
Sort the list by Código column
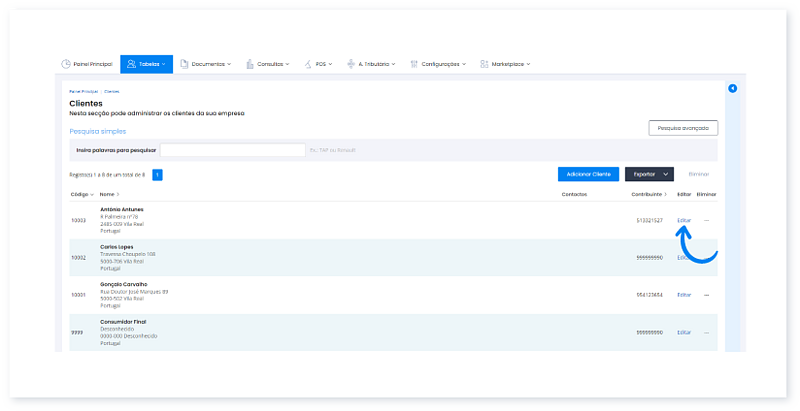[x=81, y=194]
